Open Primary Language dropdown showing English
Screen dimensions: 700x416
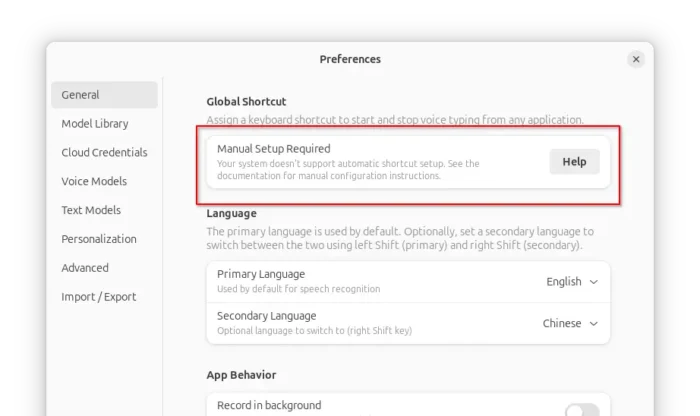[x=571, y=282]
